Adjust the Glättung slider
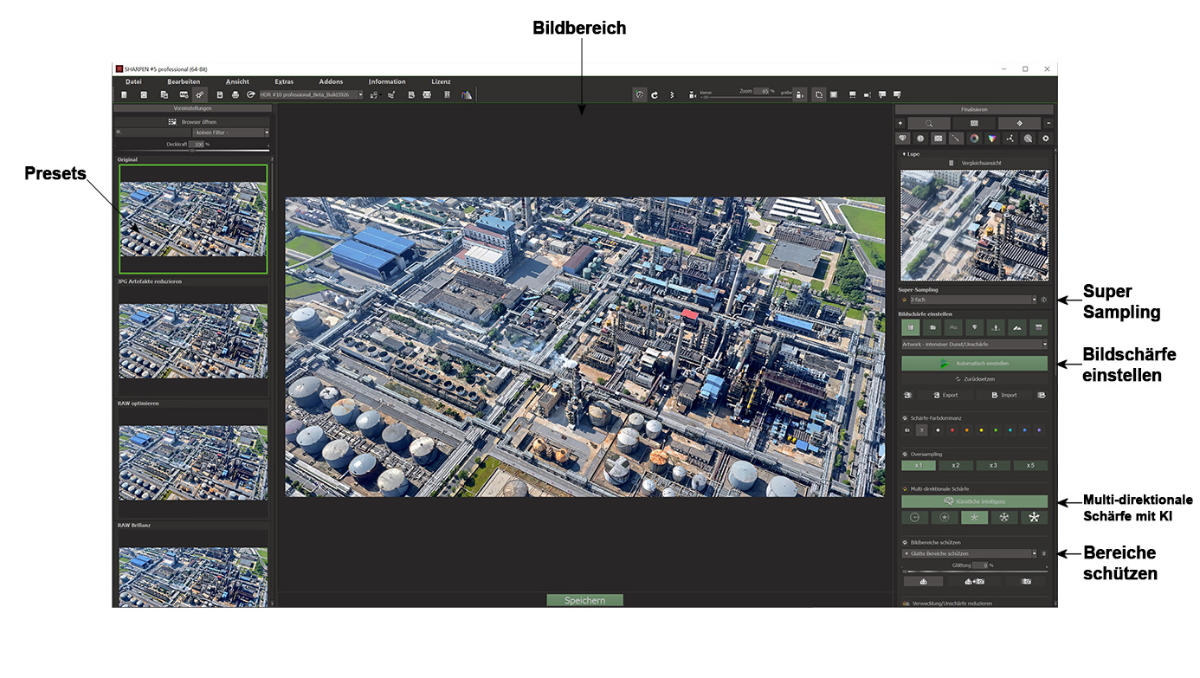 click(974, 571)
